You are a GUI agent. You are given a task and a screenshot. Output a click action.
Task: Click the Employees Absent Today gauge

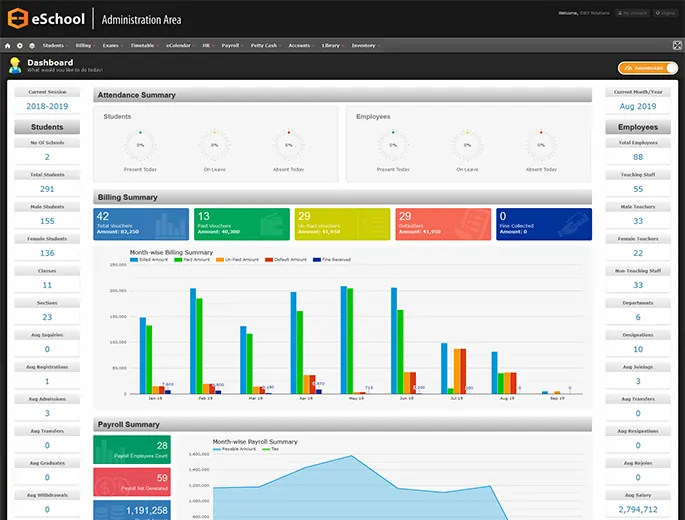pos(541,145)
